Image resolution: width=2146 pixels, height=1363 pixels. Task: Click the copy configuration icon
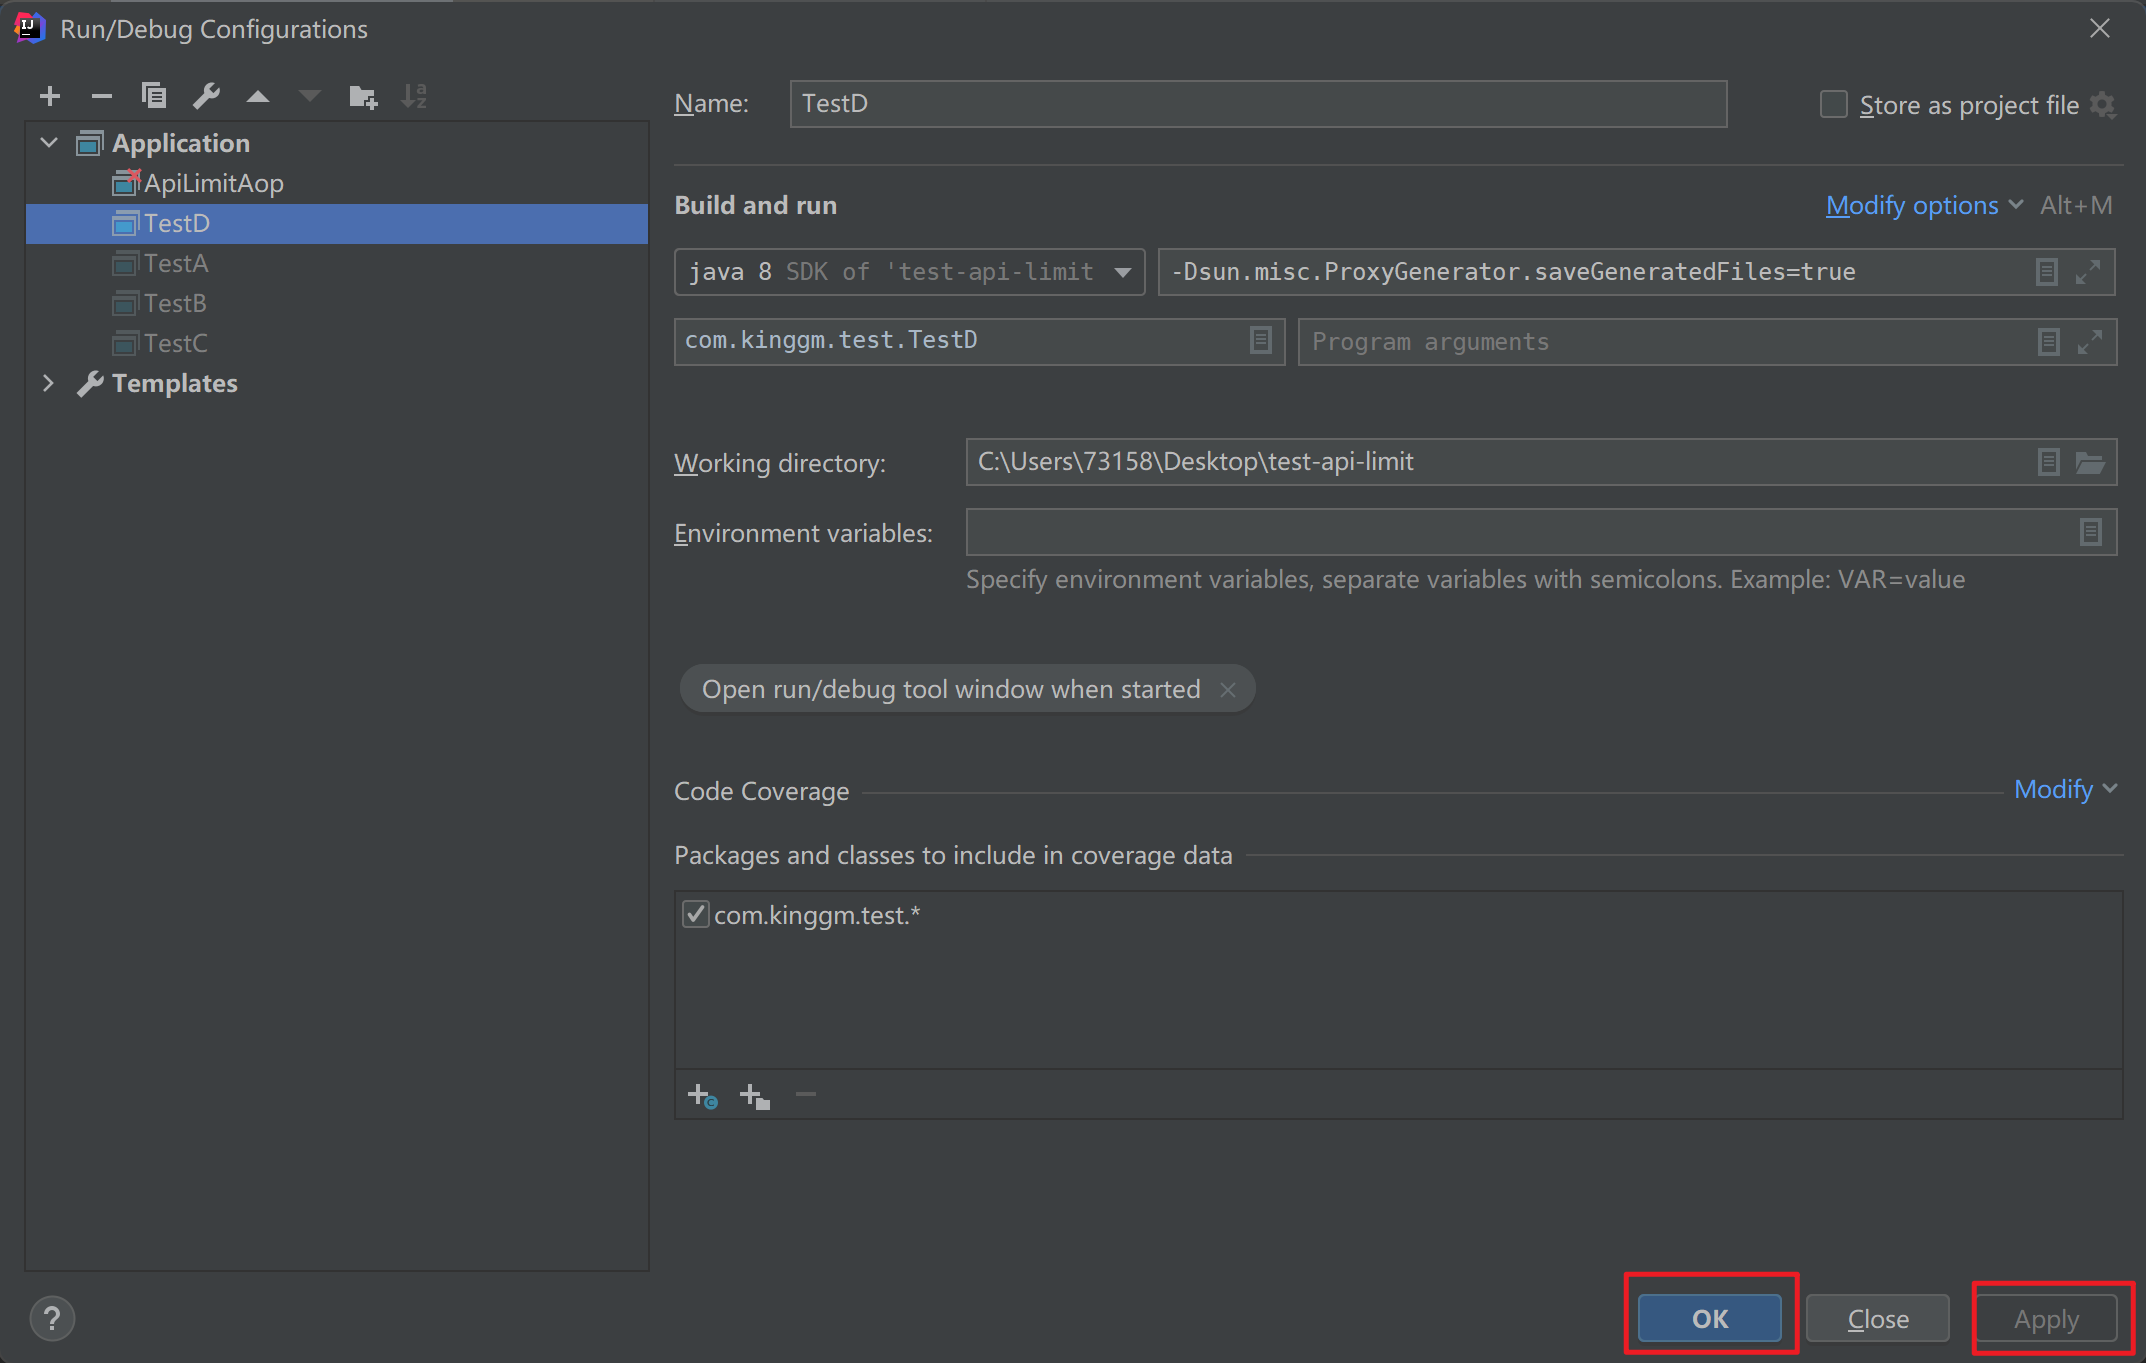[152, 95]
